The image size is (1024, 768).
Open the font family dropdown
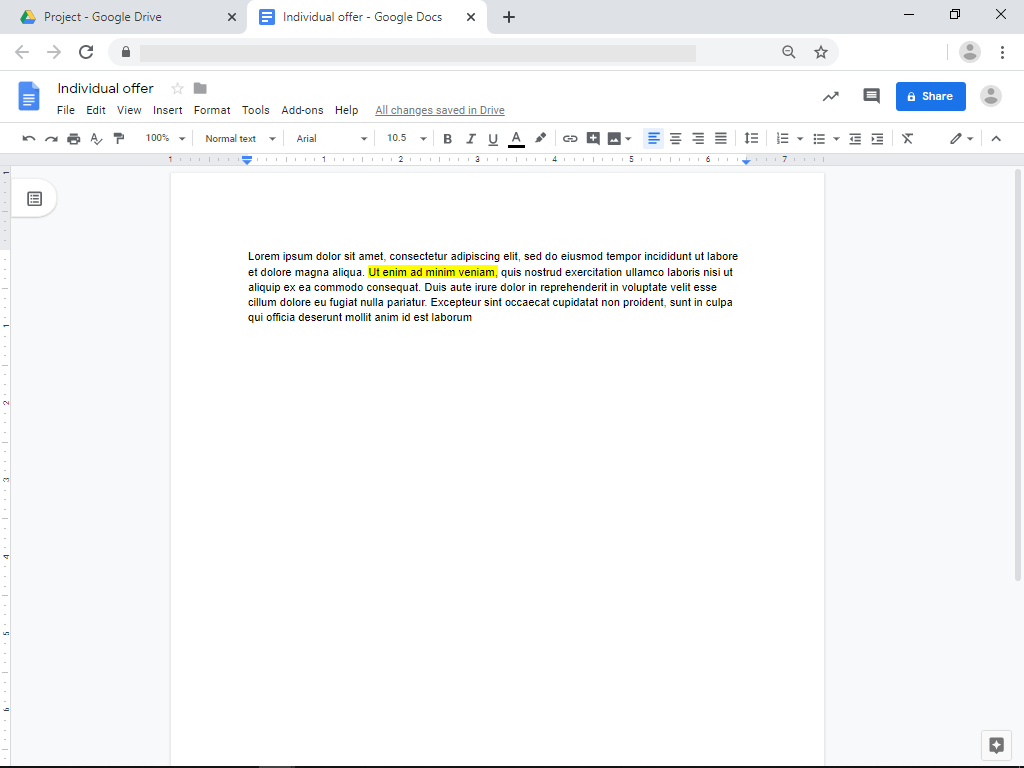(330, 138)
